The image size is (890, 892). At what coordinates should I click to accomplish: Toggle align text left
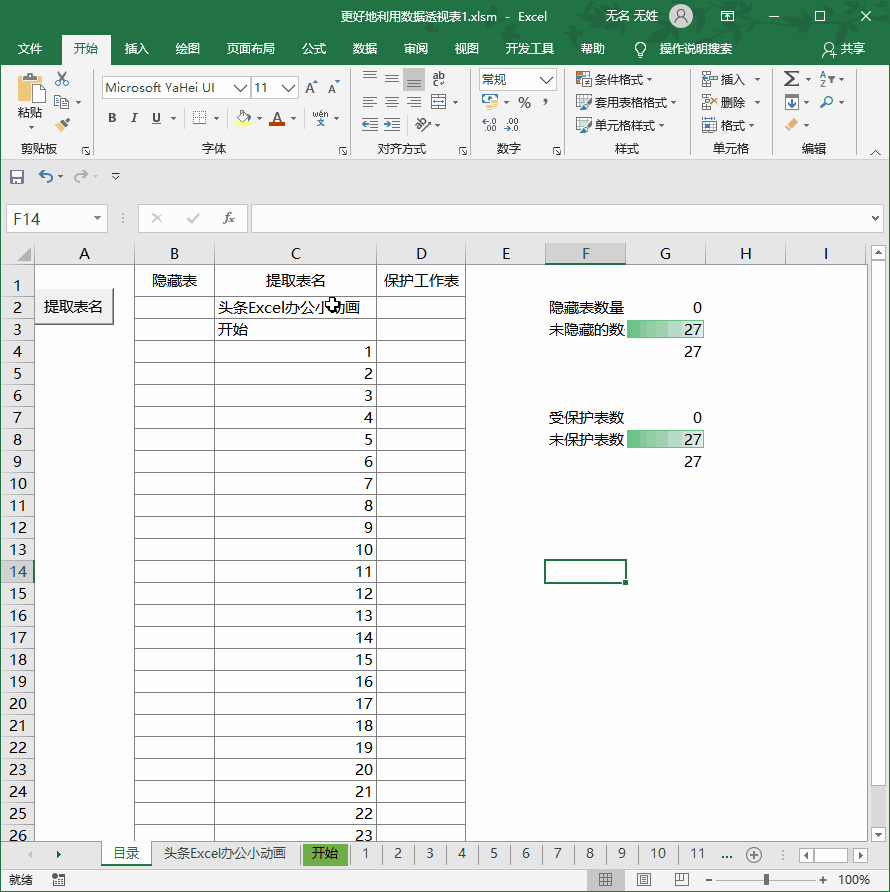coord(370,102)
